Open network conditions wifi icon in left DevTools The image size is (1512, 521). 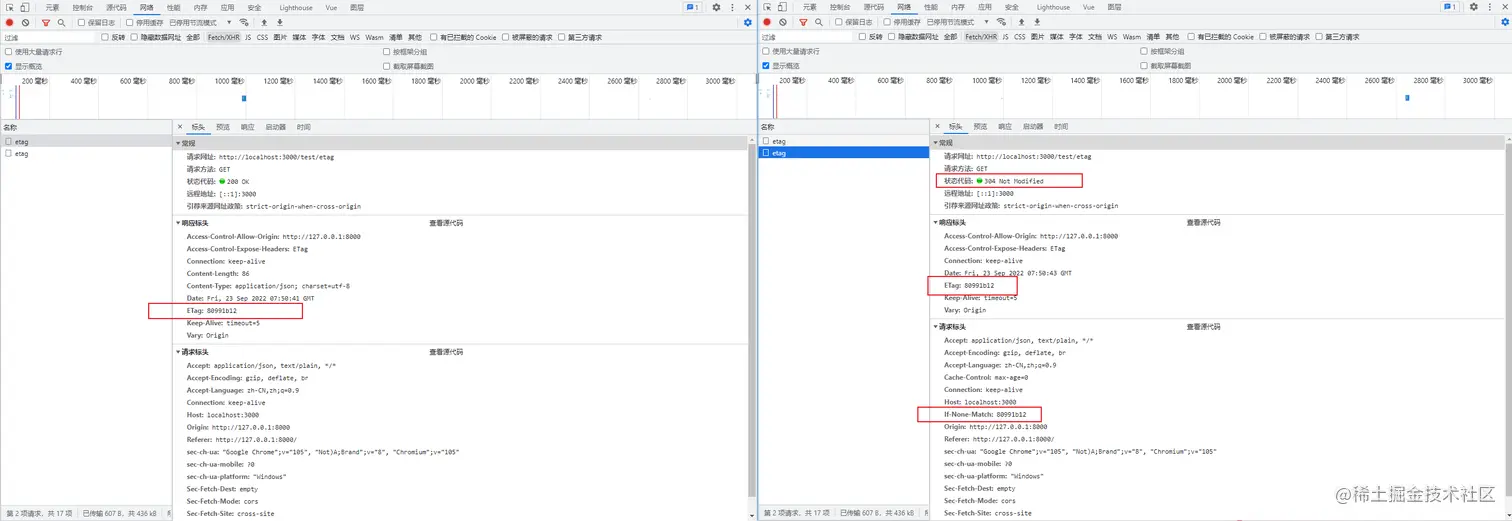pos(245,22)
